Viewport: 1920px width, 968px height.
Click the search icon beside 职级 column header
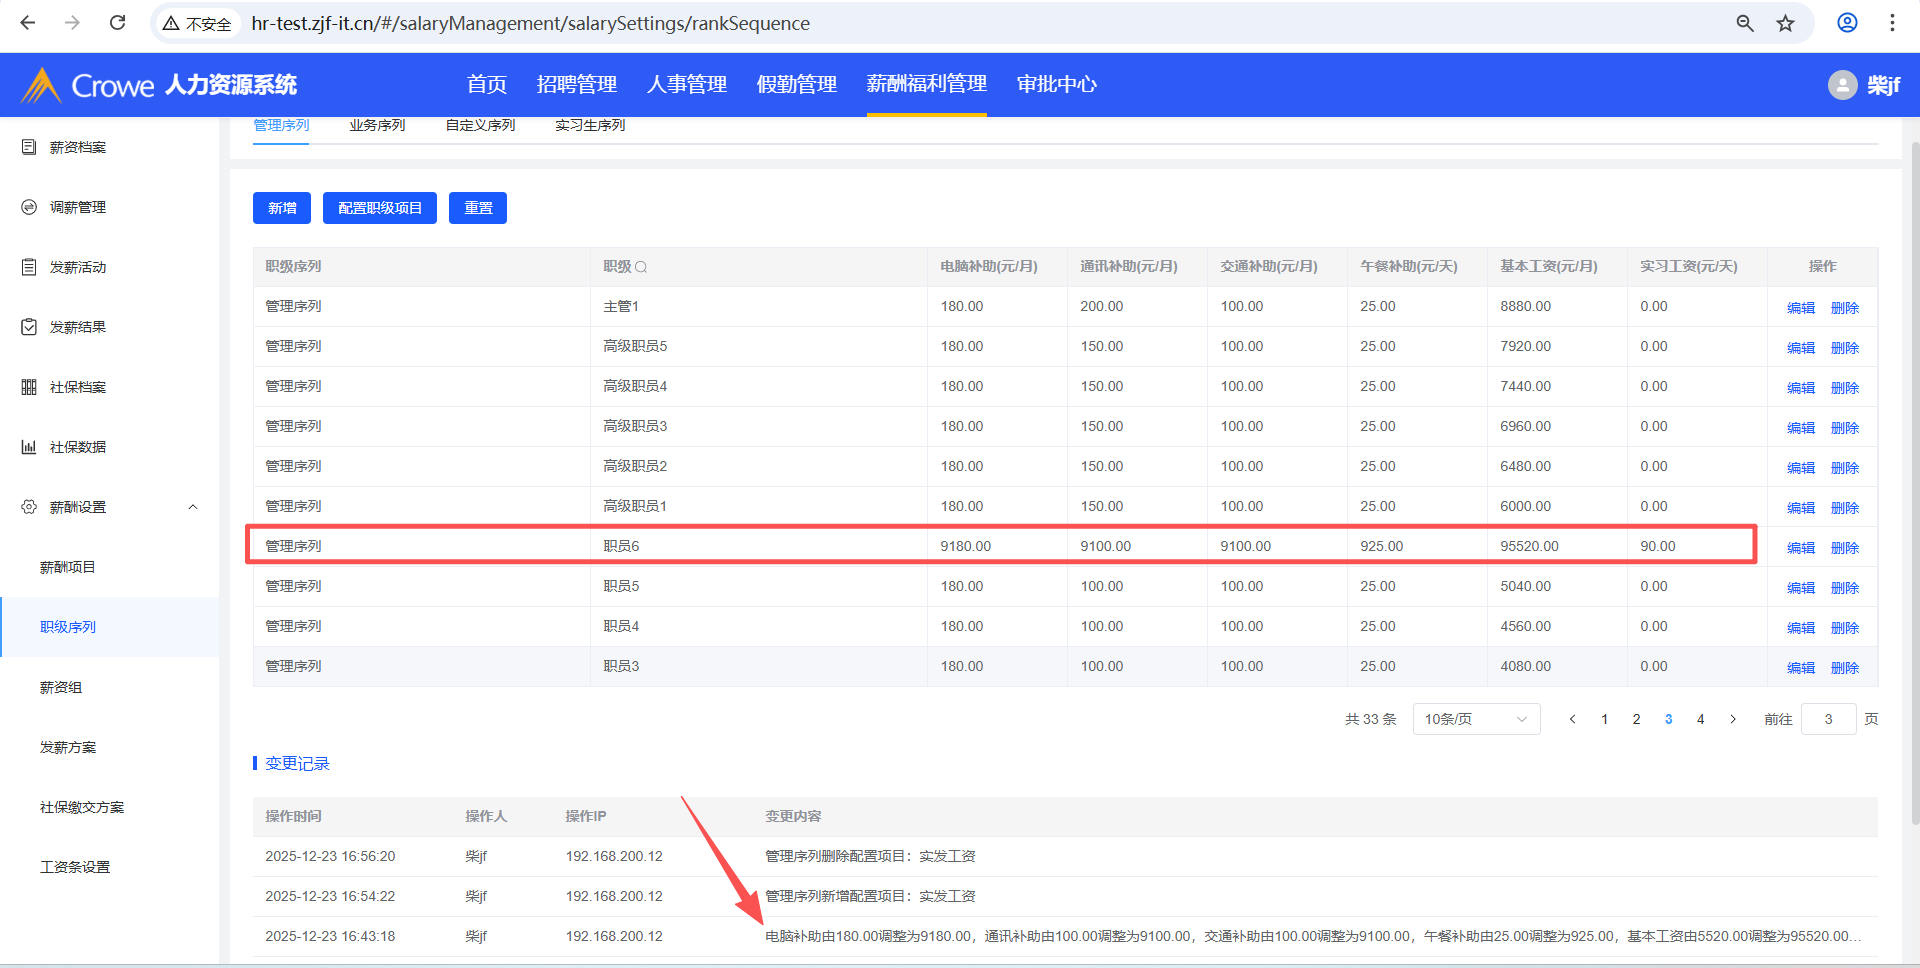(641, 267)
